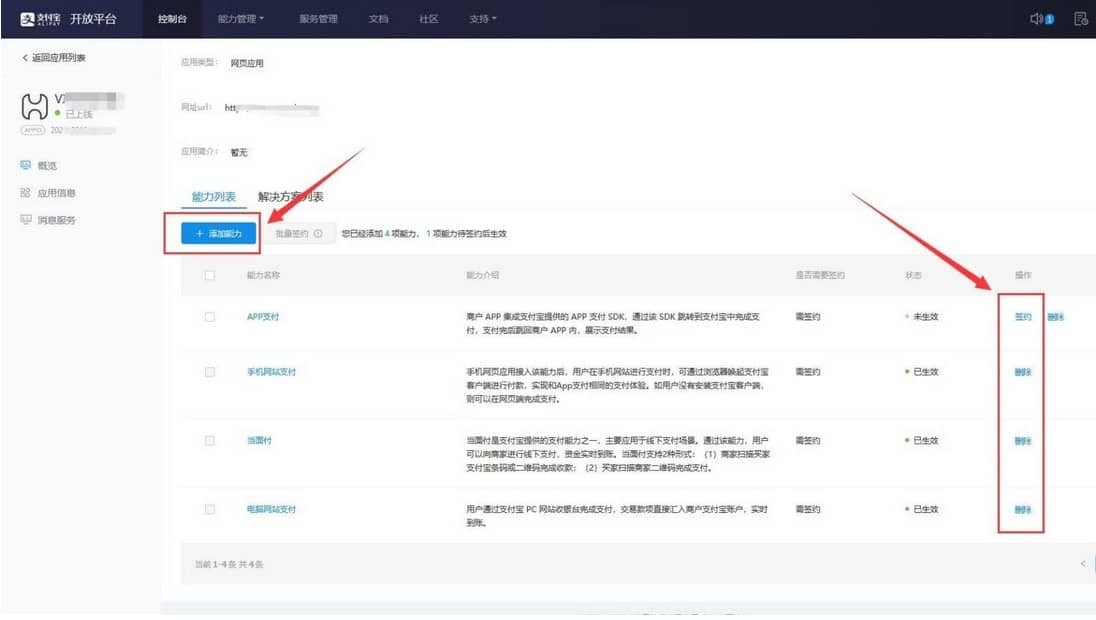Expand the 支持 dropdown menu
1096x620 pixels.
click(483, 19)
